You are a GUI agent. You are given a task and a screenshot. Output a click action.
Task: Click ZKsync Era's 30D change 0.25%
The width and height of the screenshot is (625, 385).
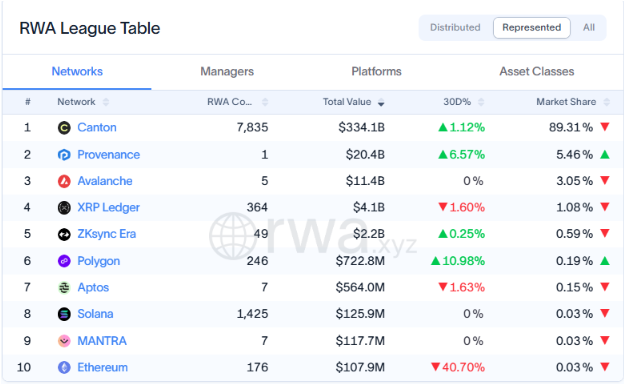point(462,234)
